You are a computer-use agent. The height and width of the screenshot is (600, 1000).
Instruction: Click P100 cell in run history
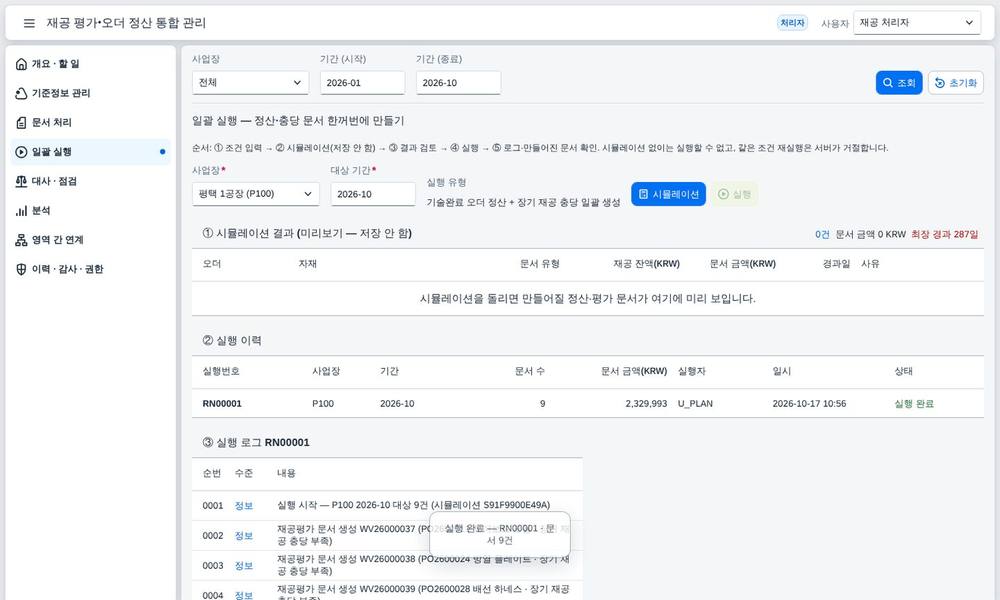pos(323,404)
